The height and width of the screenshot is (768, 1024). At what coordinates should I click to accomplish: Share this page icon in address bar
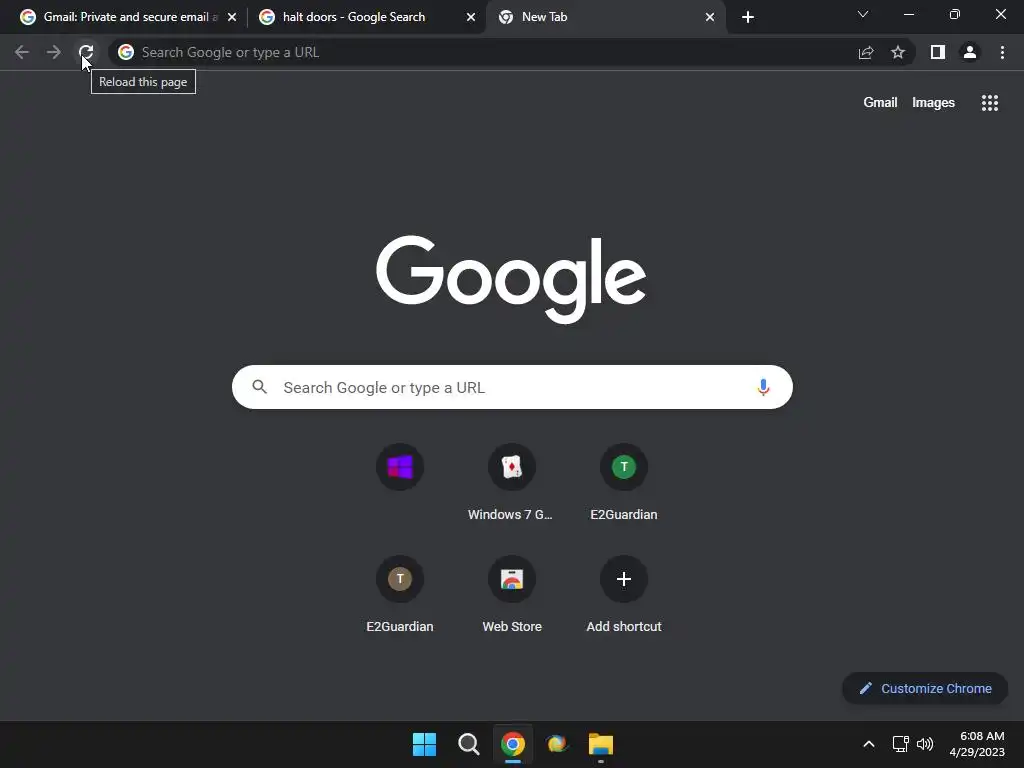866,52
